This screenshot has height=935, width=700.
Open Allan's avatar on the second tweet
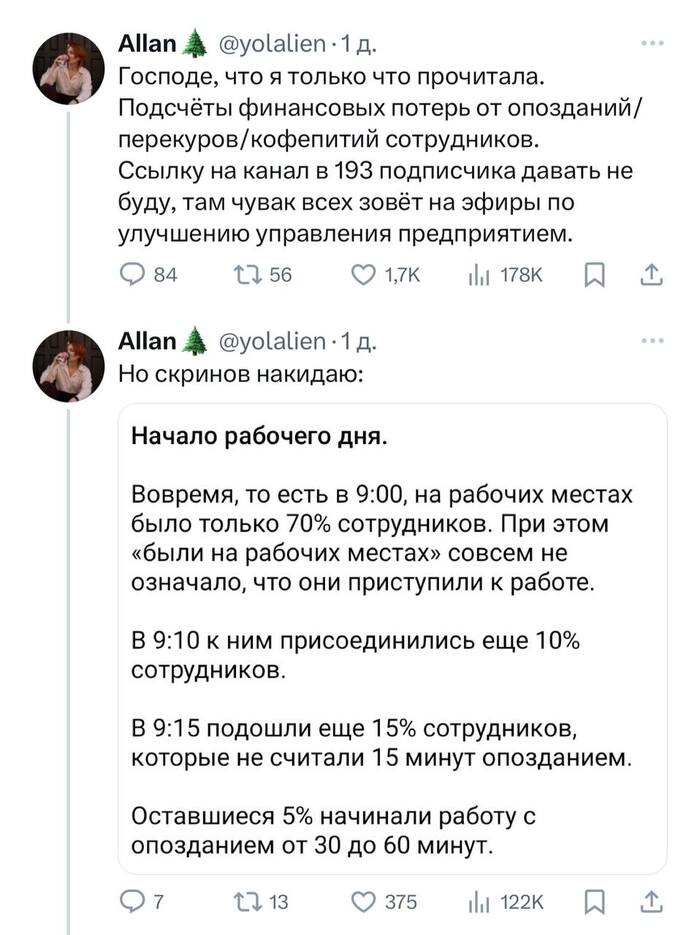tap(68, 366)
